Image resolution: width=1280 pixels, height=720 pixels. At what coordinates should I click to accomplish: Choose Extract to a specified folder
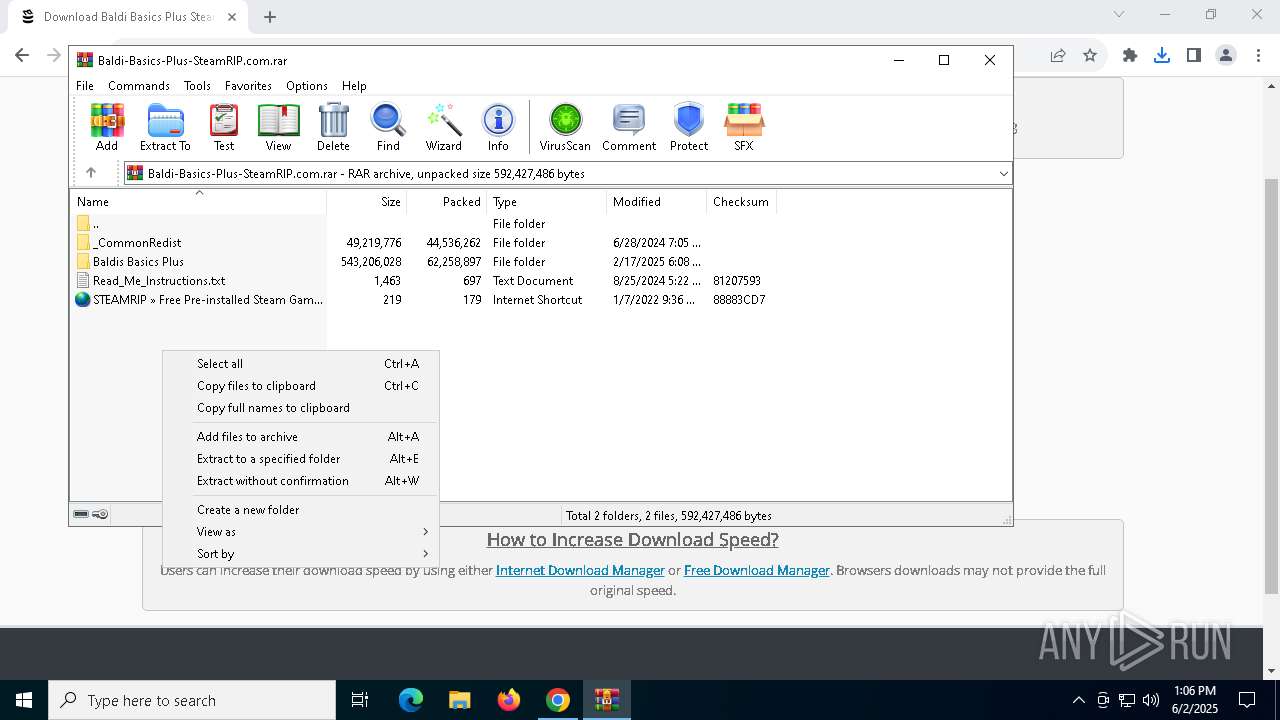click(300, 459)
